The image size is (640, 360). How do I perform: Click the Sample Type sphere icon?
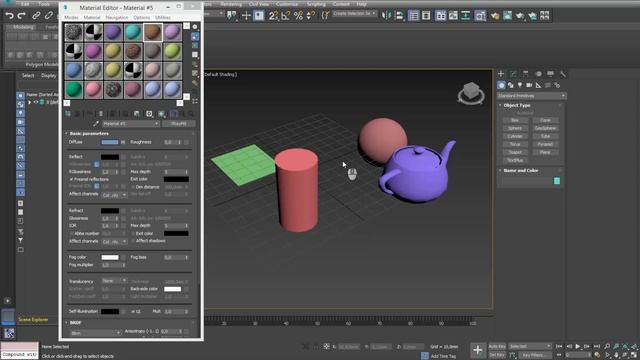[x=195, y=27]
